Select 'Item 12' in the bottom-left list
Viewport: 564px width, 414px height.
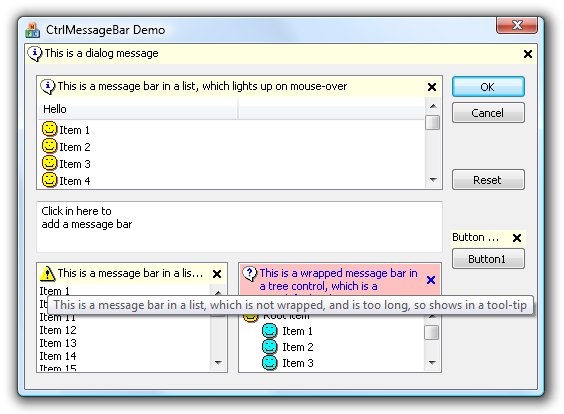58,330
